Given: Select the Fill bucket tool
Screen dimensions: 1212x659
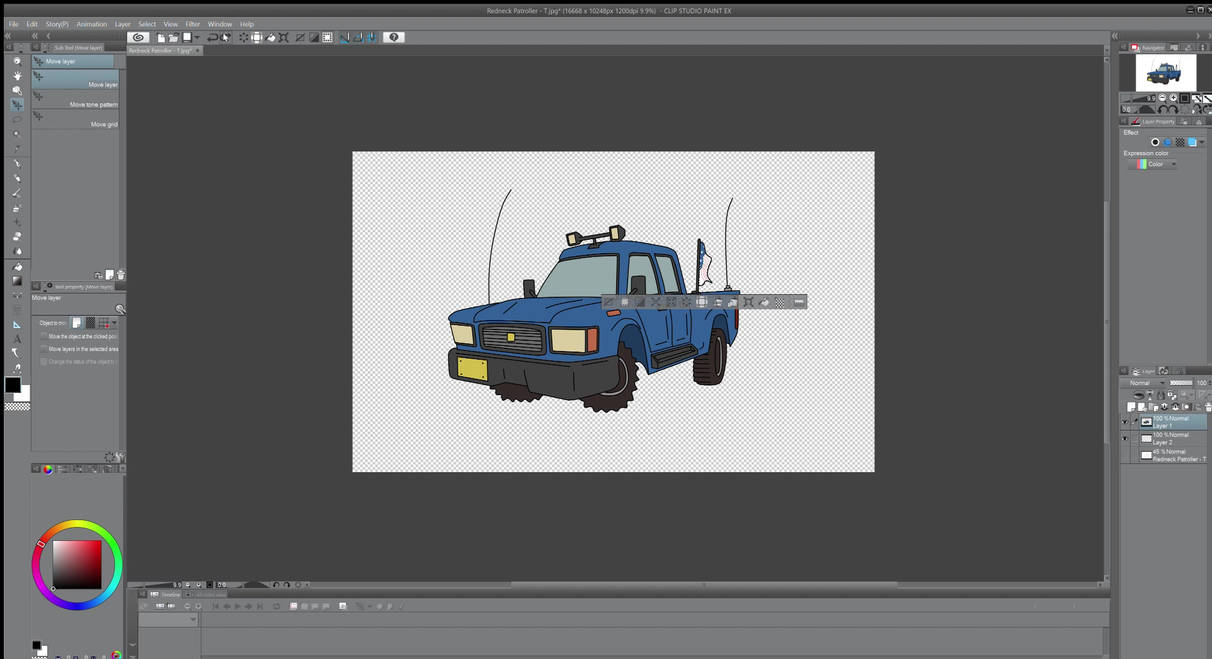Looking at the screenshot, I should point(17,267).
